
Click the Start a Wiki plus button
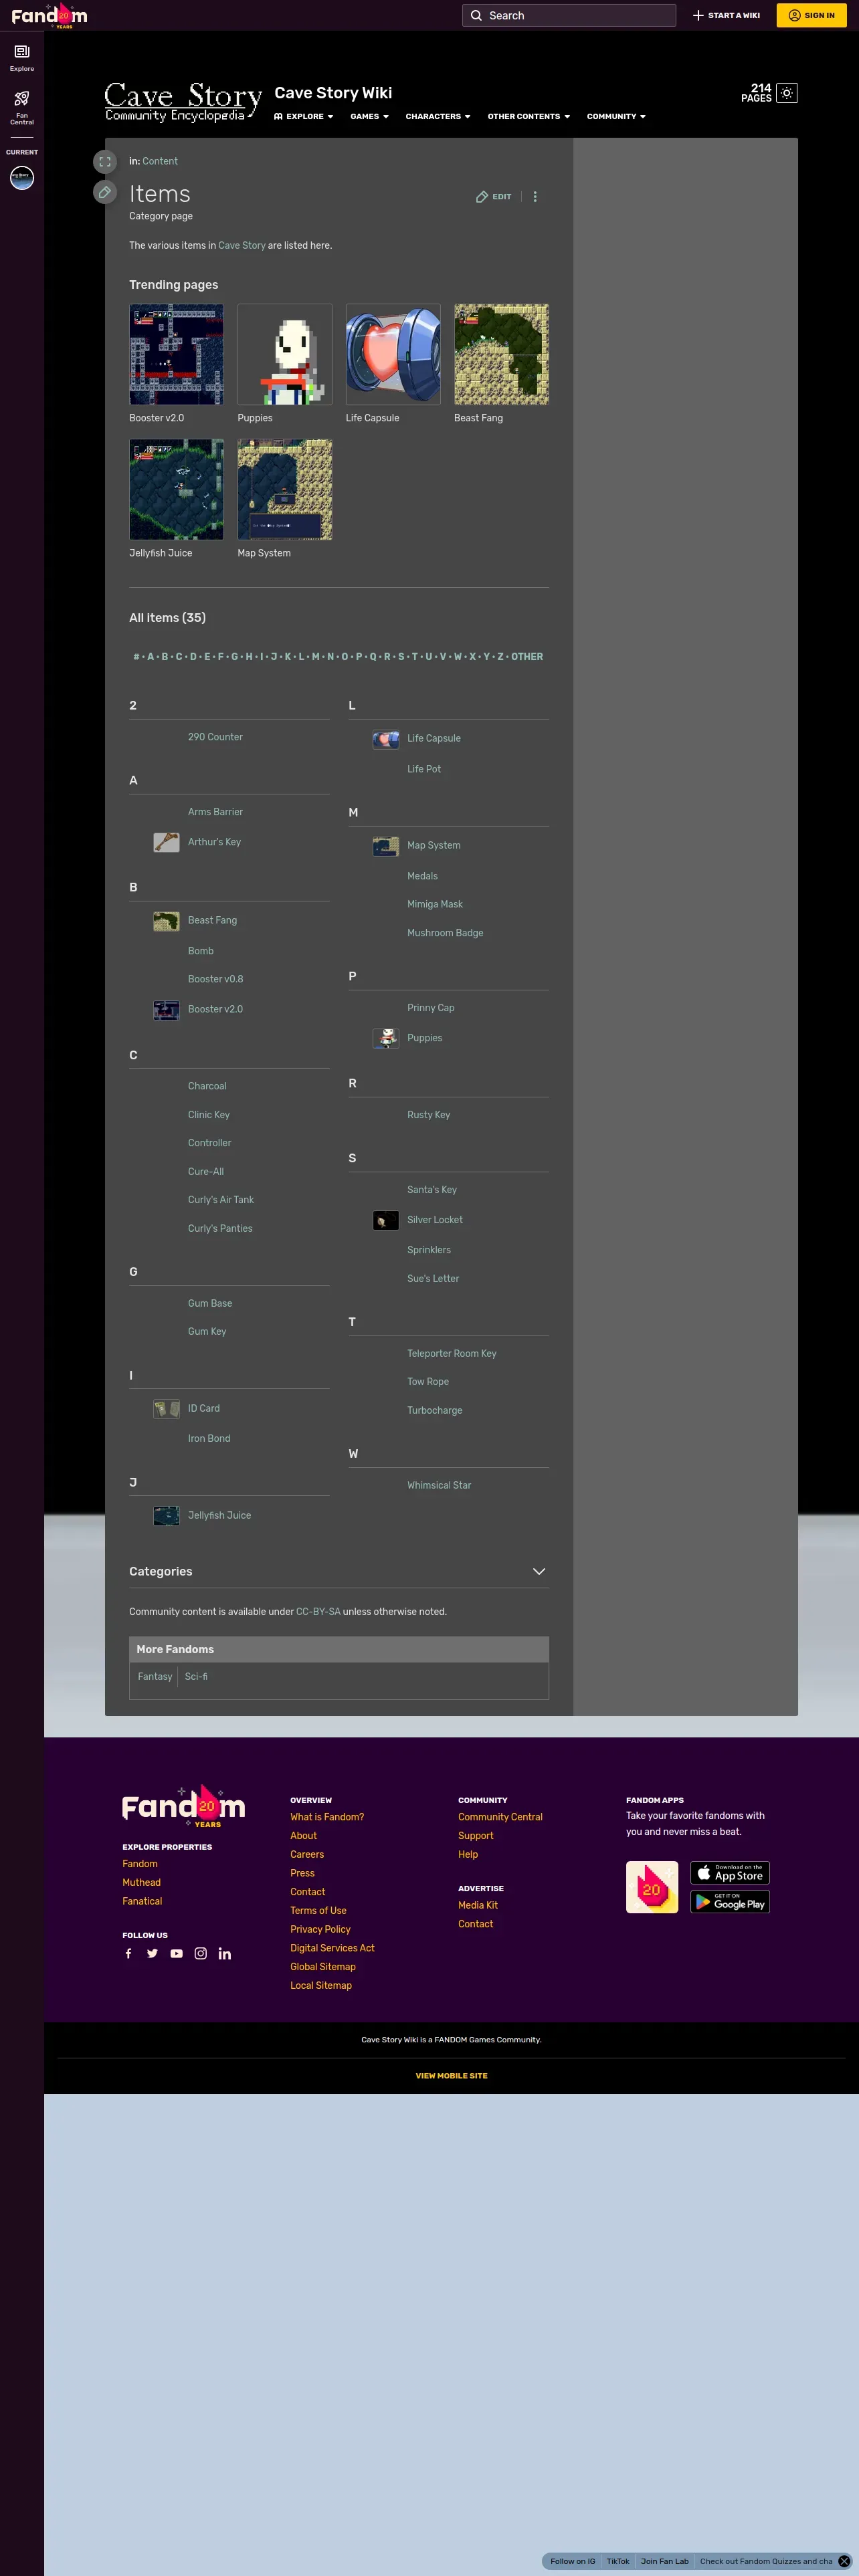[x=726, y=15]
